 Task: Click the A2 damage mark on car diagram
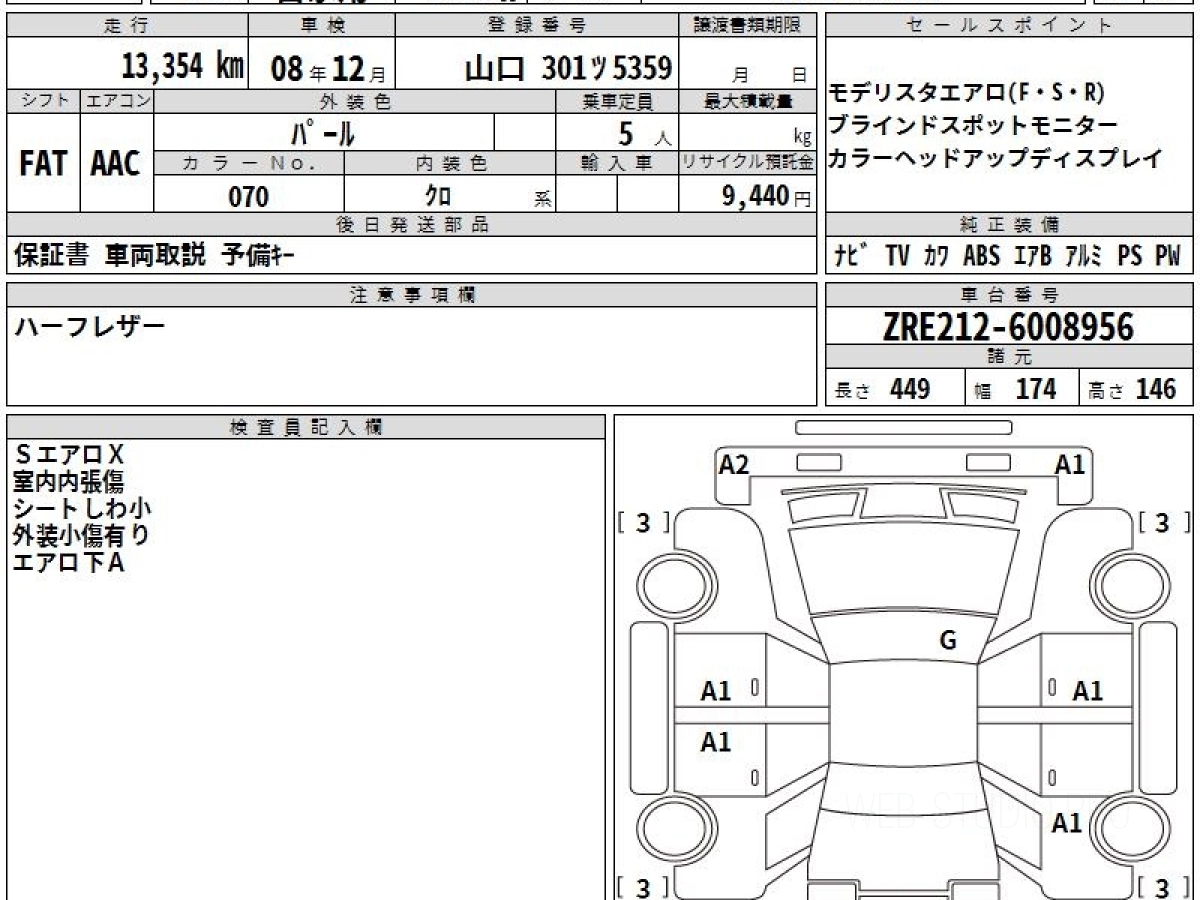[x=734, y=464]
